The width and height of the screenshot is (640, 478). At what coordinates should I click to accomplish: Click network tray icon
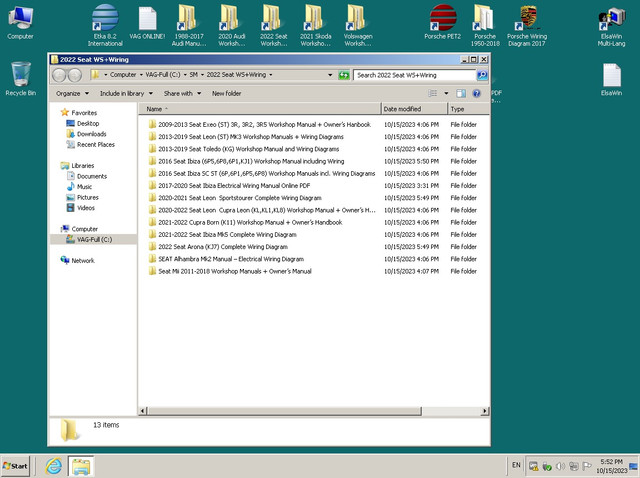tap(573, 466)
